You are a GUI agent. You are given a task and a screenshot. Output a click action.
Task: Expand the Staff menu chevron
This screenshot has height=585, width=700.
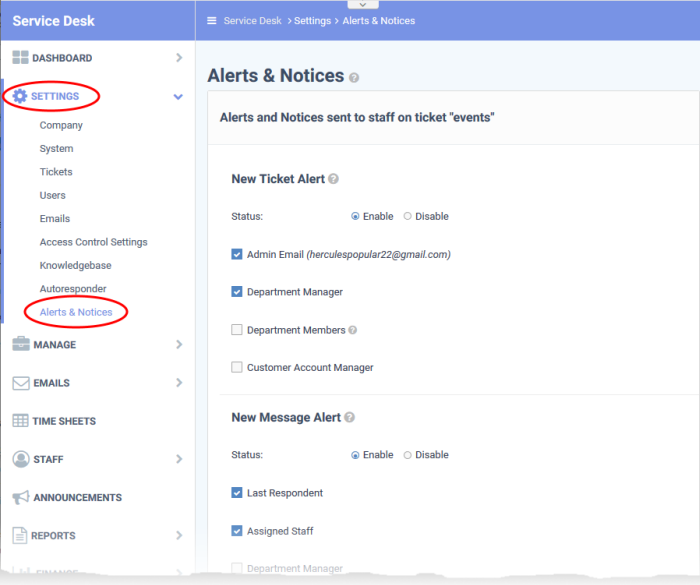coord(179,459)
